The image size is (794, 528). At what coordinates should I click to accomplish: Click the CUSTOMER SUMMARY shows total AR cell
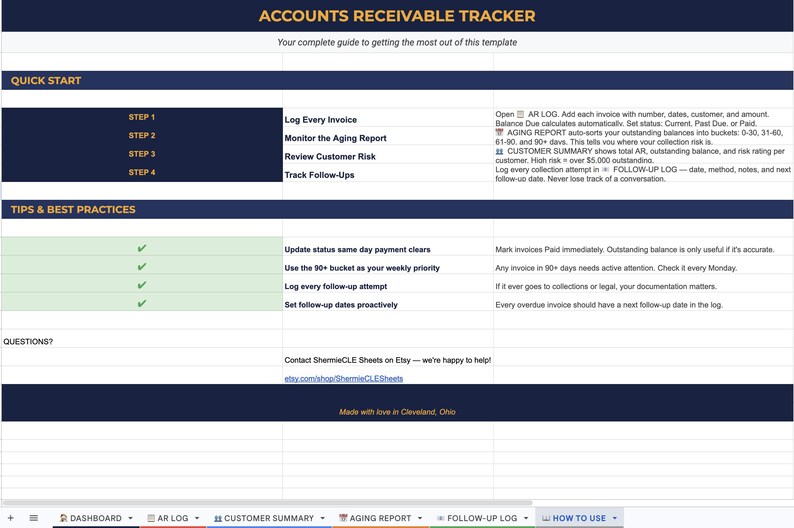click(x=643, y=155)
